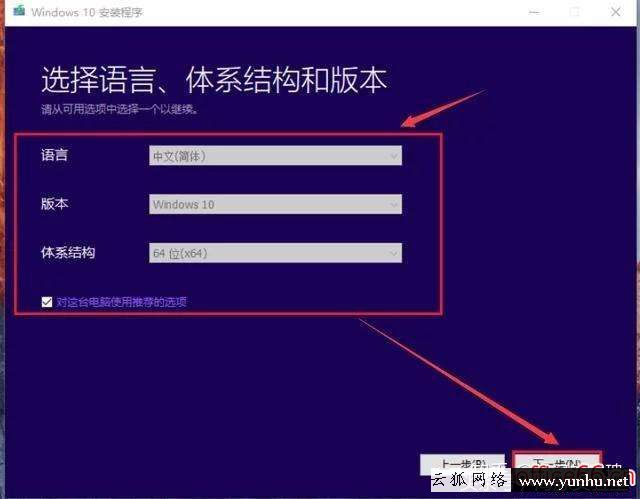640x499 pixels.
Task: Click the Windows 10 setup icon in title bar
Action: click(19, 11)
